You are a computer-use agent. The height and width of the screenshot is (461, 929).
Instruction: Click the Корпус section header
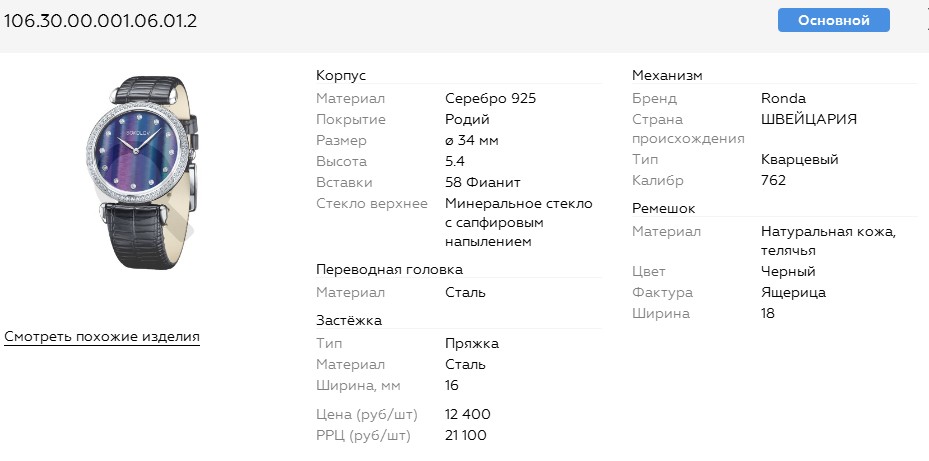tap(341, 76)
